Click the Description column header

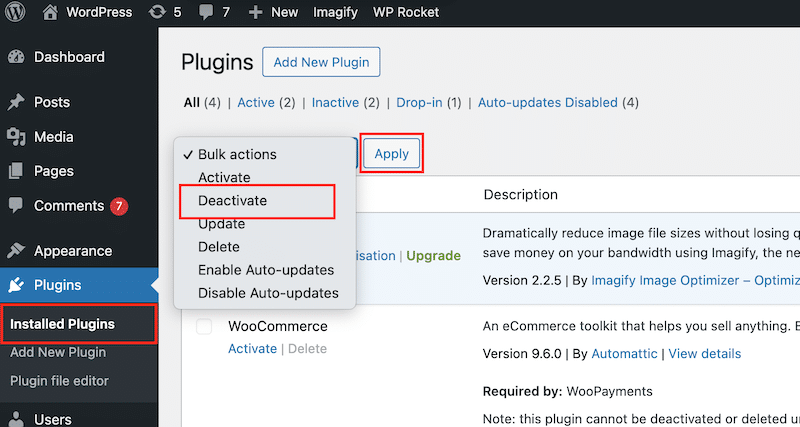point(520,194)
